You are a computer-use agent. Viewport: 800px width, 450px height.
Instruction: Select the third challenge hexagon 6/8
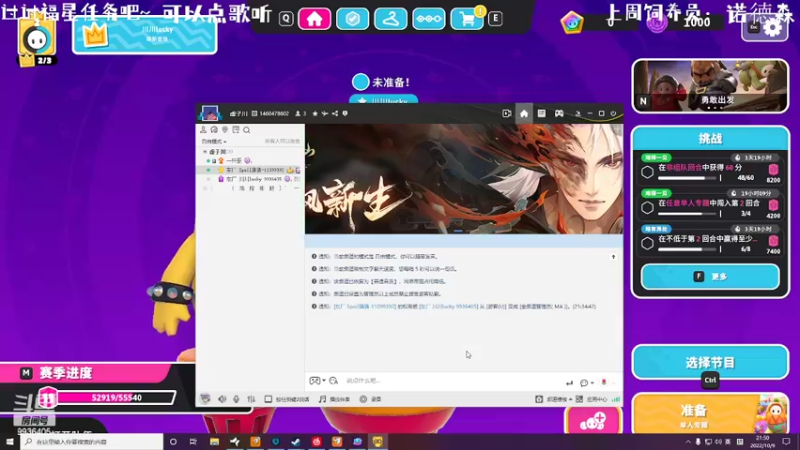(x=647, y=243)
